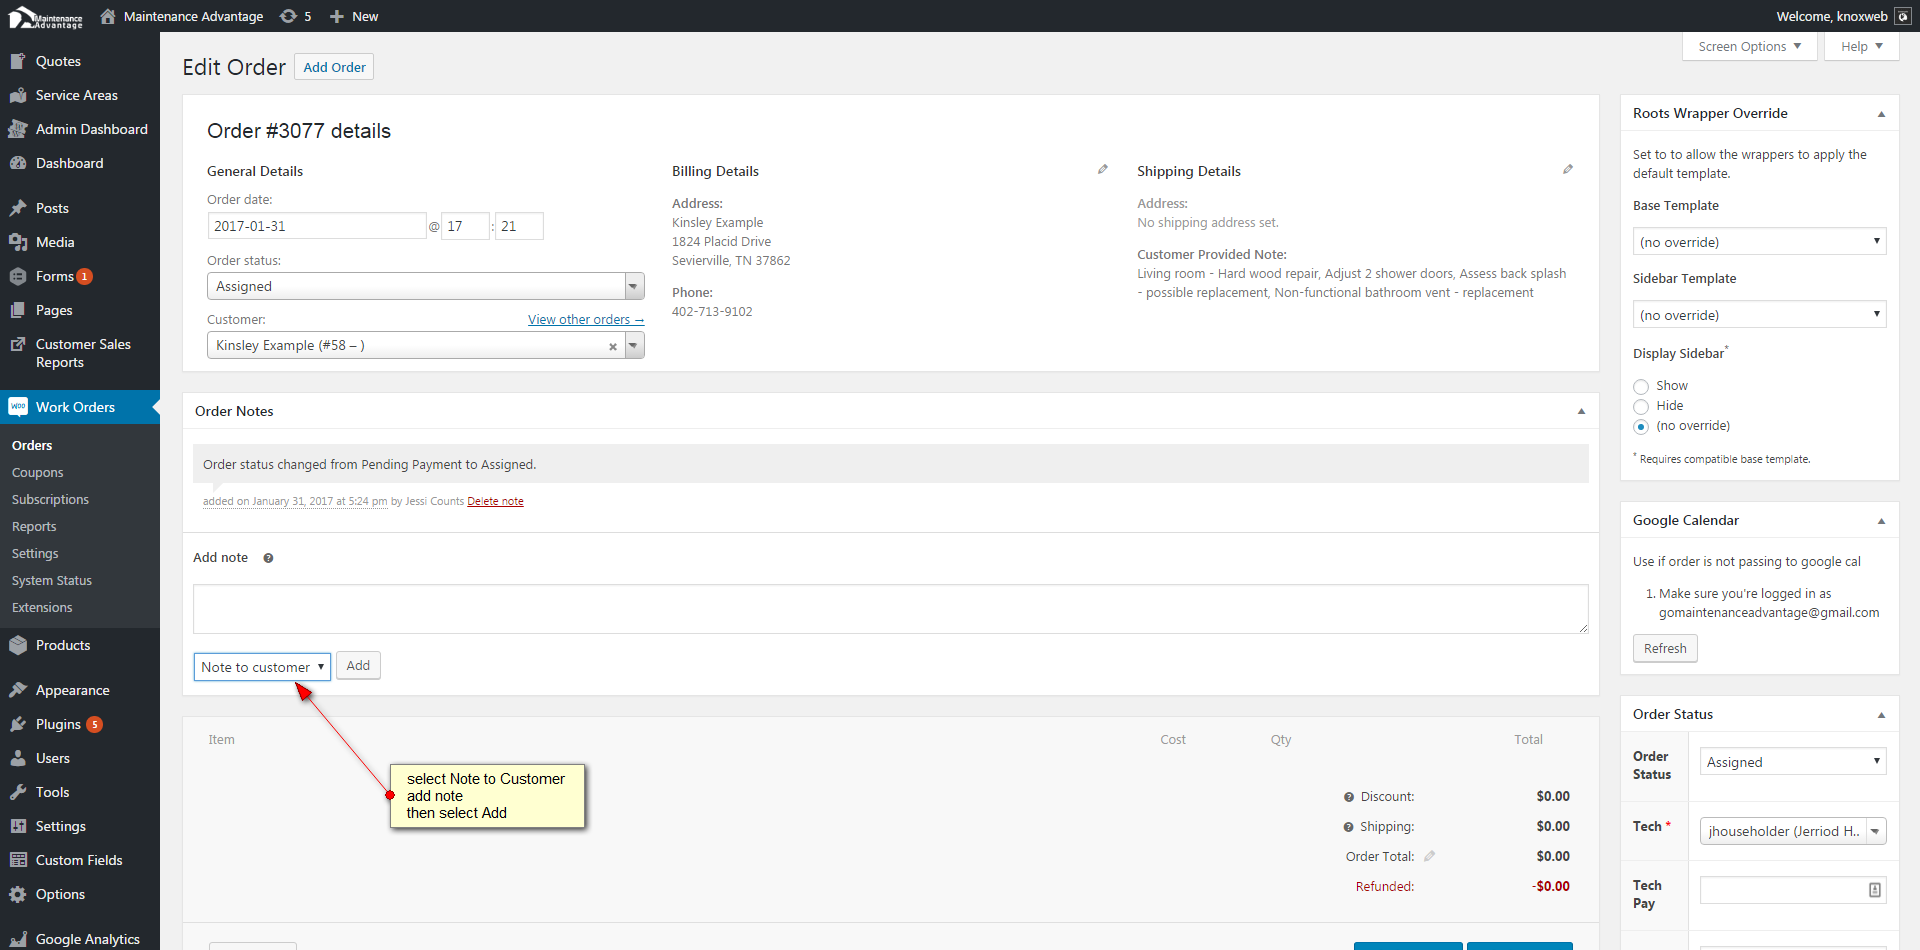Click the Shipping Details edit pencil icon
1920x950 pixels.
[1567, 170]
